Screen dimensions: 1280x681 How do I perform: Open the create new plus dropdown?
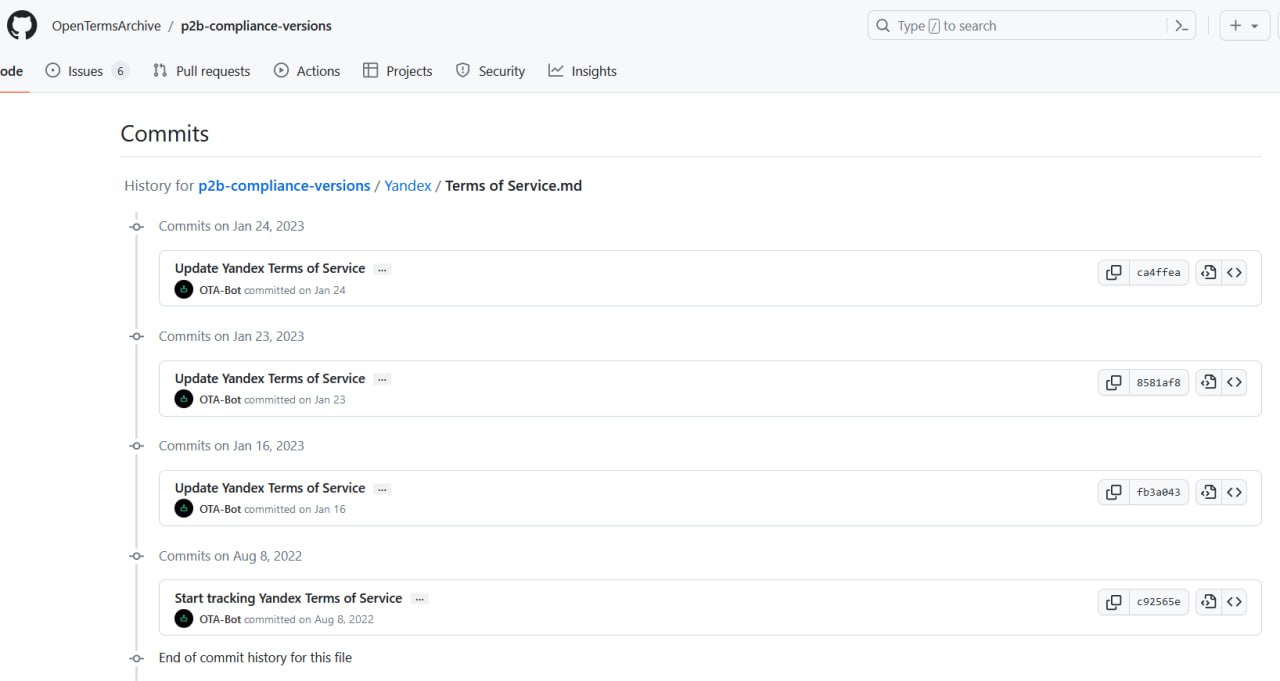[x=1244, y=26]
